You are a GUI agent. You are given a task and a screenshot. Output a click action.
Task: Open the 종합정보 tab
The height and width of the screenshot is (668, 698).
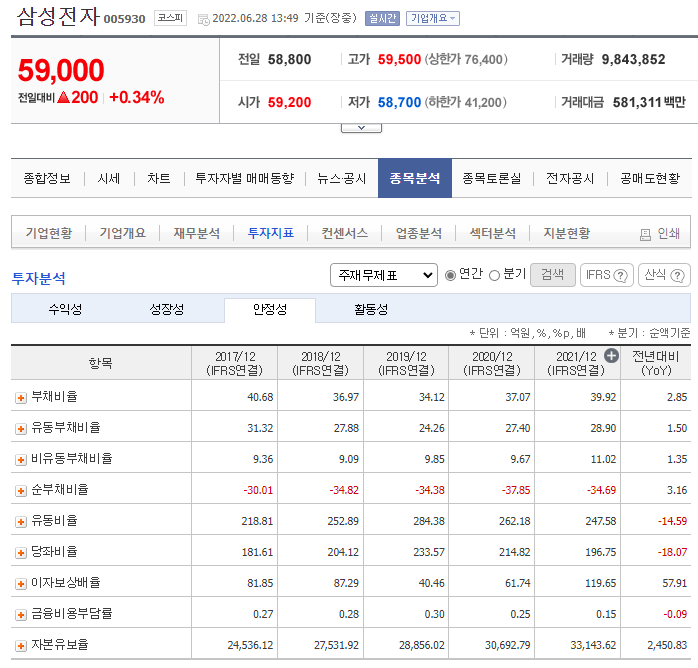[x=47, y=178]
